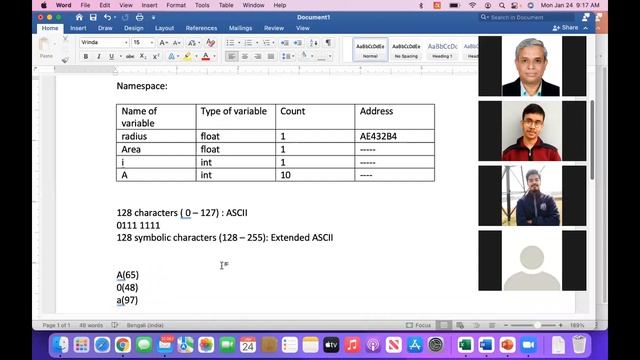Switch to the Mailings tab
640x360 pixels.
240,28
